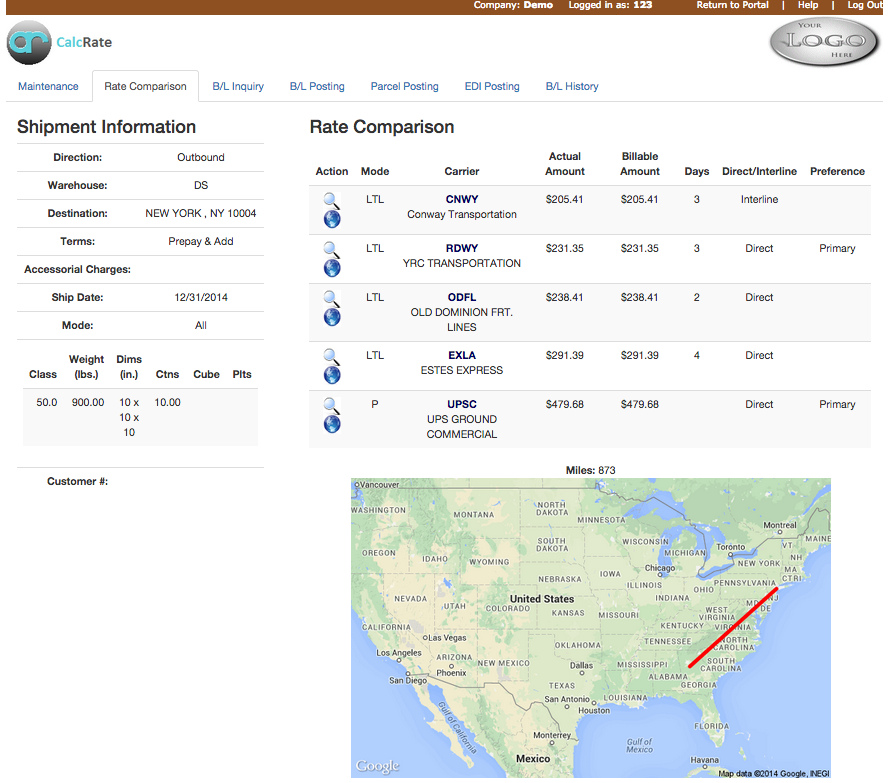
Task: Switch to the B/L Inquiry tab
Action: [x=238, y=86]
